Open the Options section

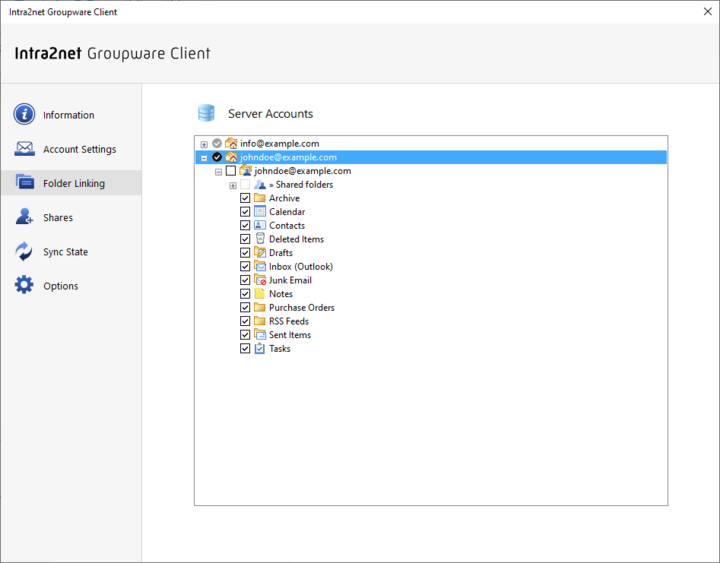pyautogui.click(x=71, y=286)
